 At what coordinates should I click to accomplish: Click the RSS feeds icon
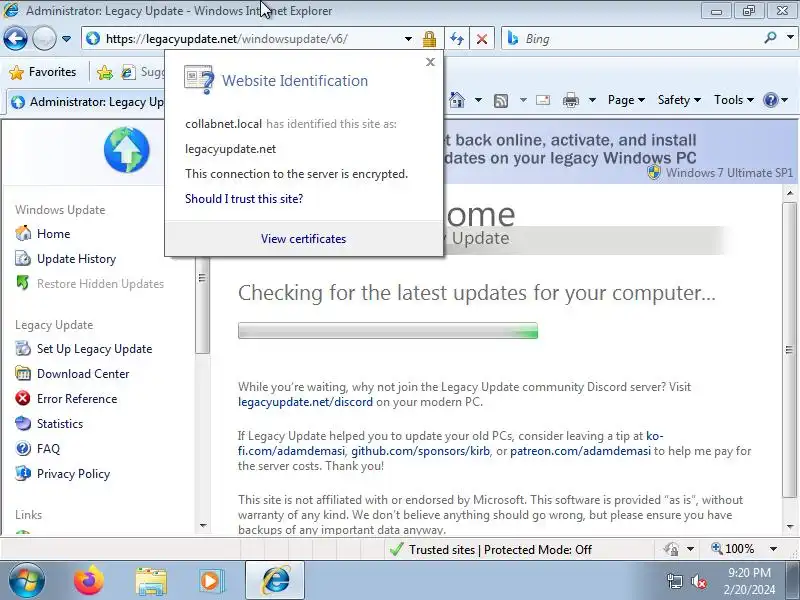pos(501,101)
